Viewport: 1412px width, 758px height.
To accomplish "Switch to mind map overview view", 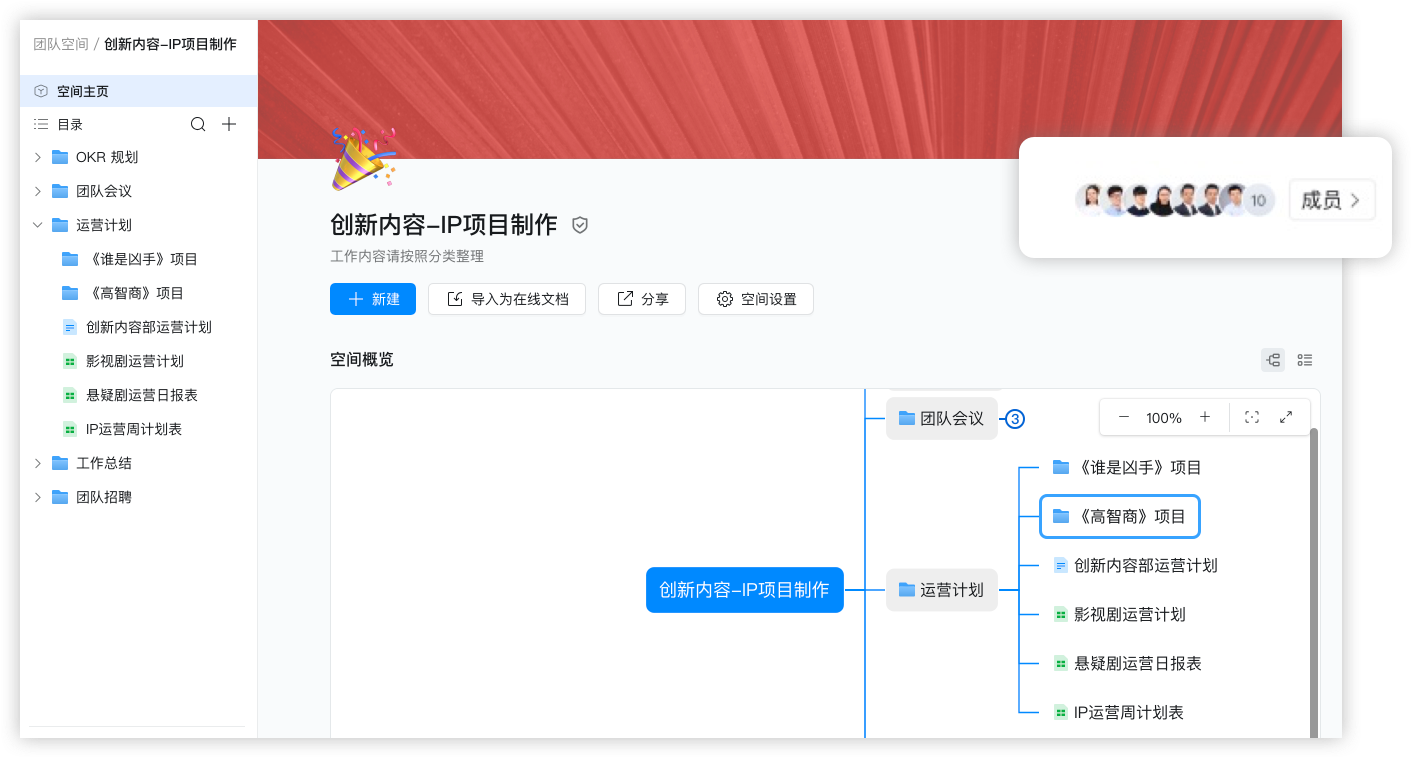I will point(1273,360).
